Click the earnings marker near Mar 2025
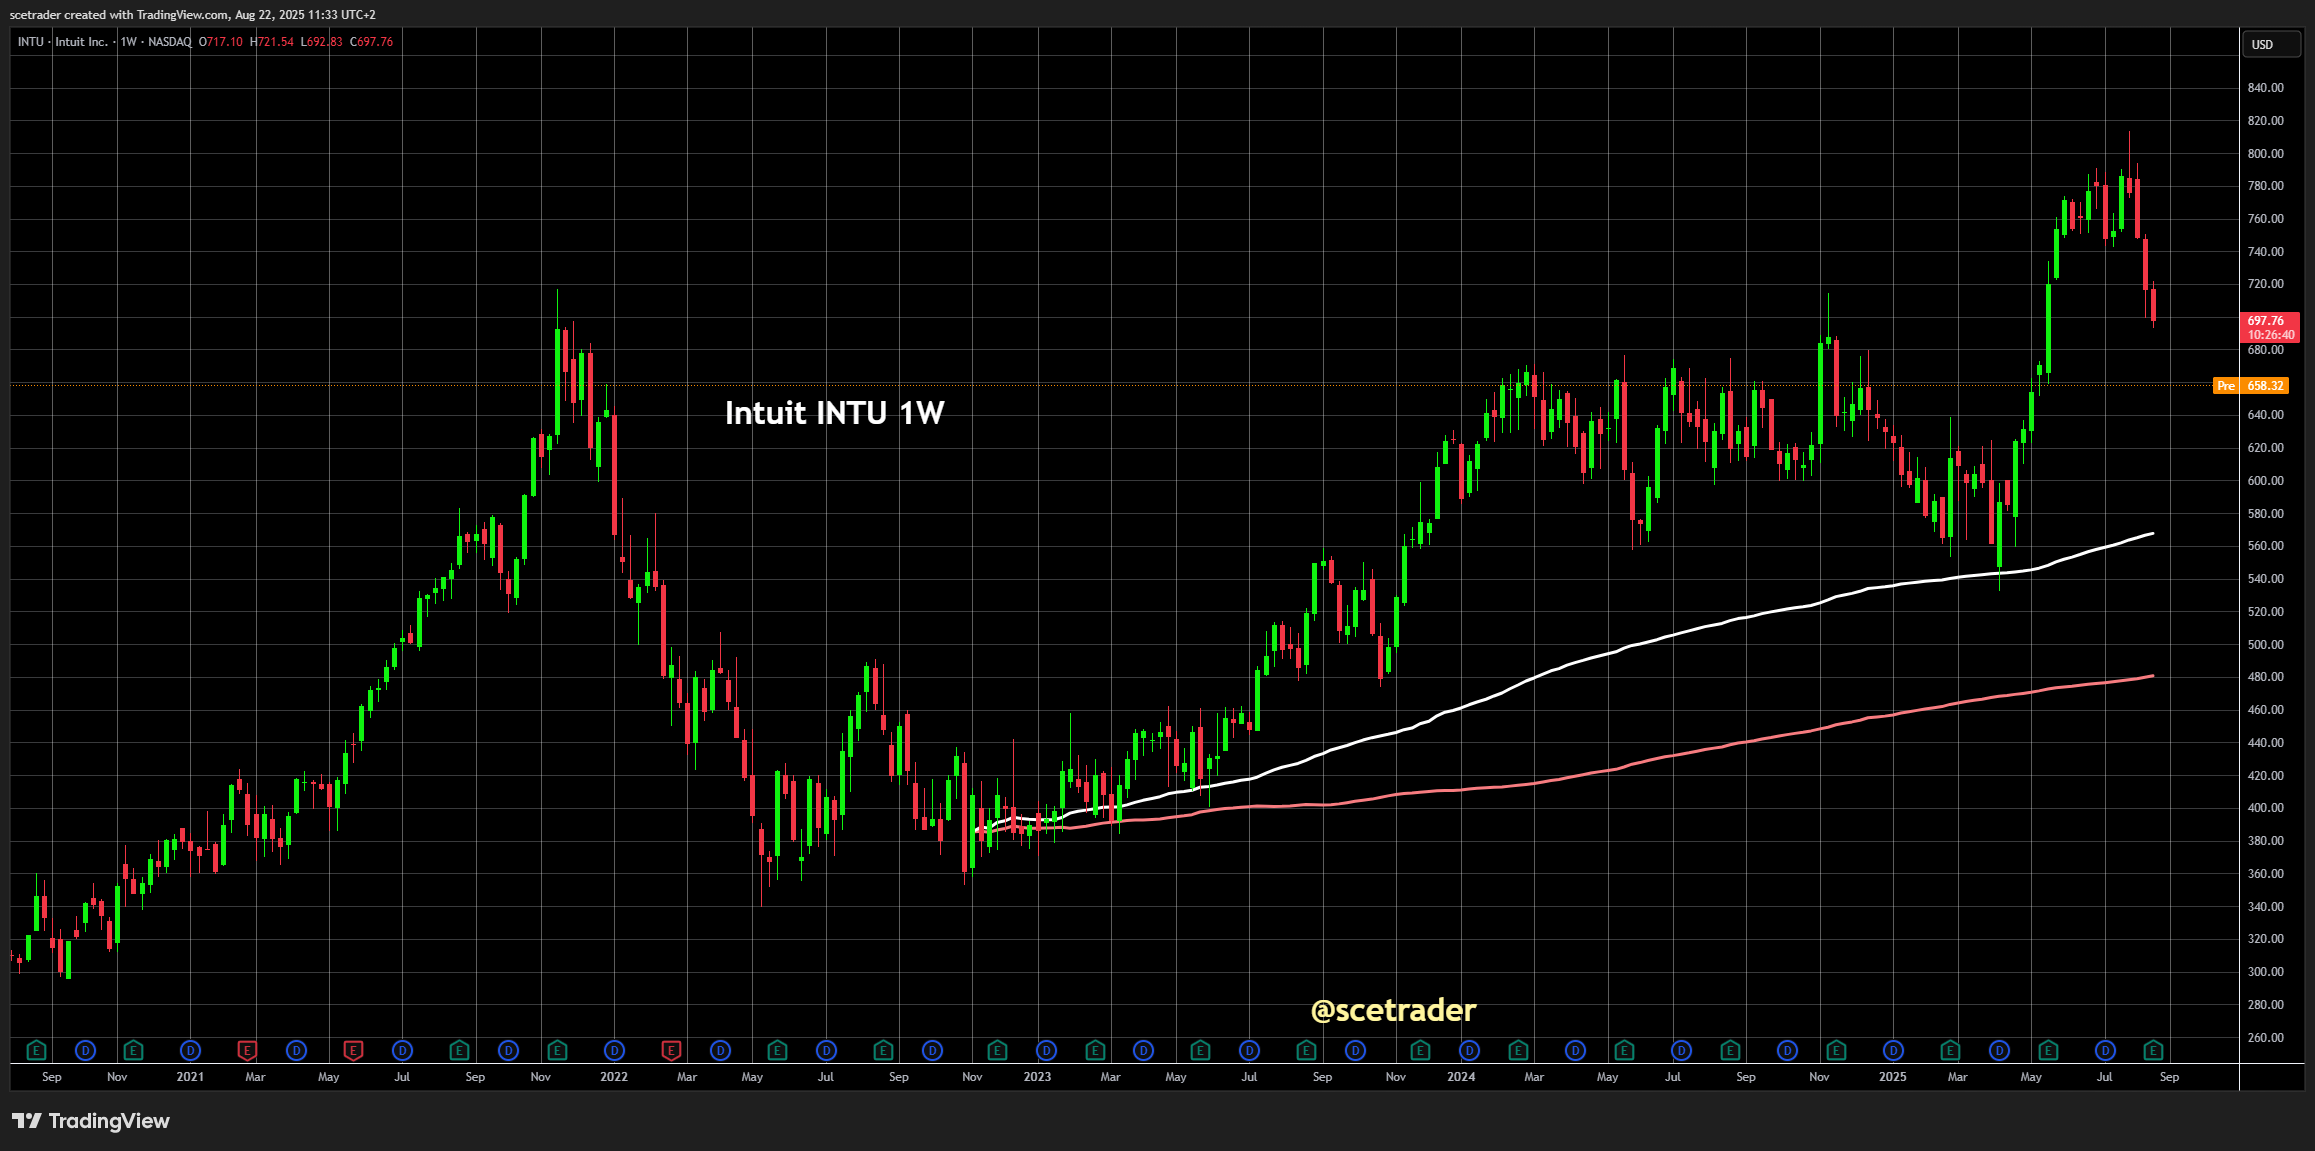Image resolution: width=2315 pixels, height=1151 pixels. 1950,1050
